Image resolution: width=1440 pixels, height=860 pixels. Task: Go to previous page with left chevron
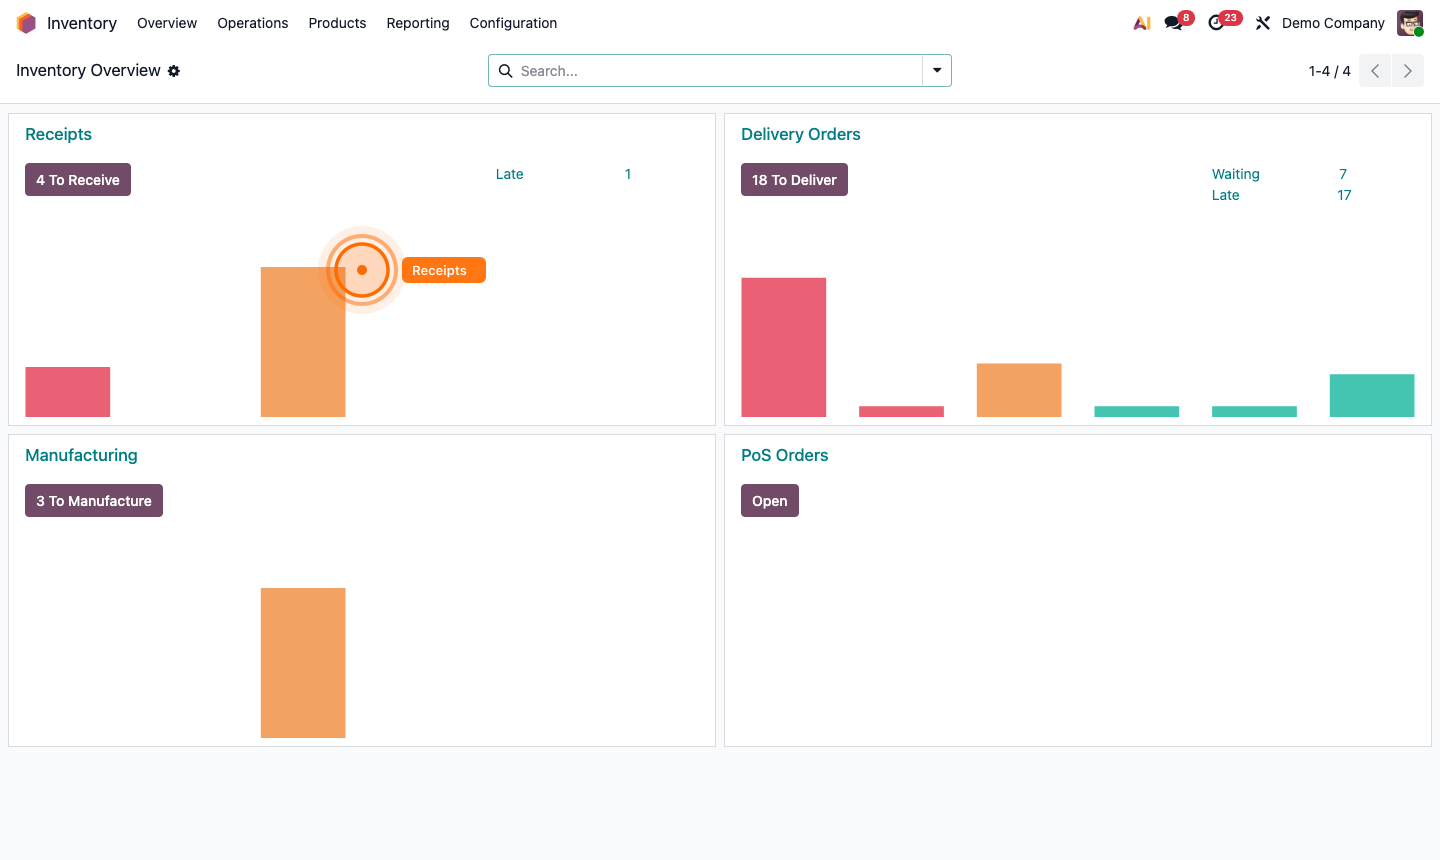pos(1374,71)
